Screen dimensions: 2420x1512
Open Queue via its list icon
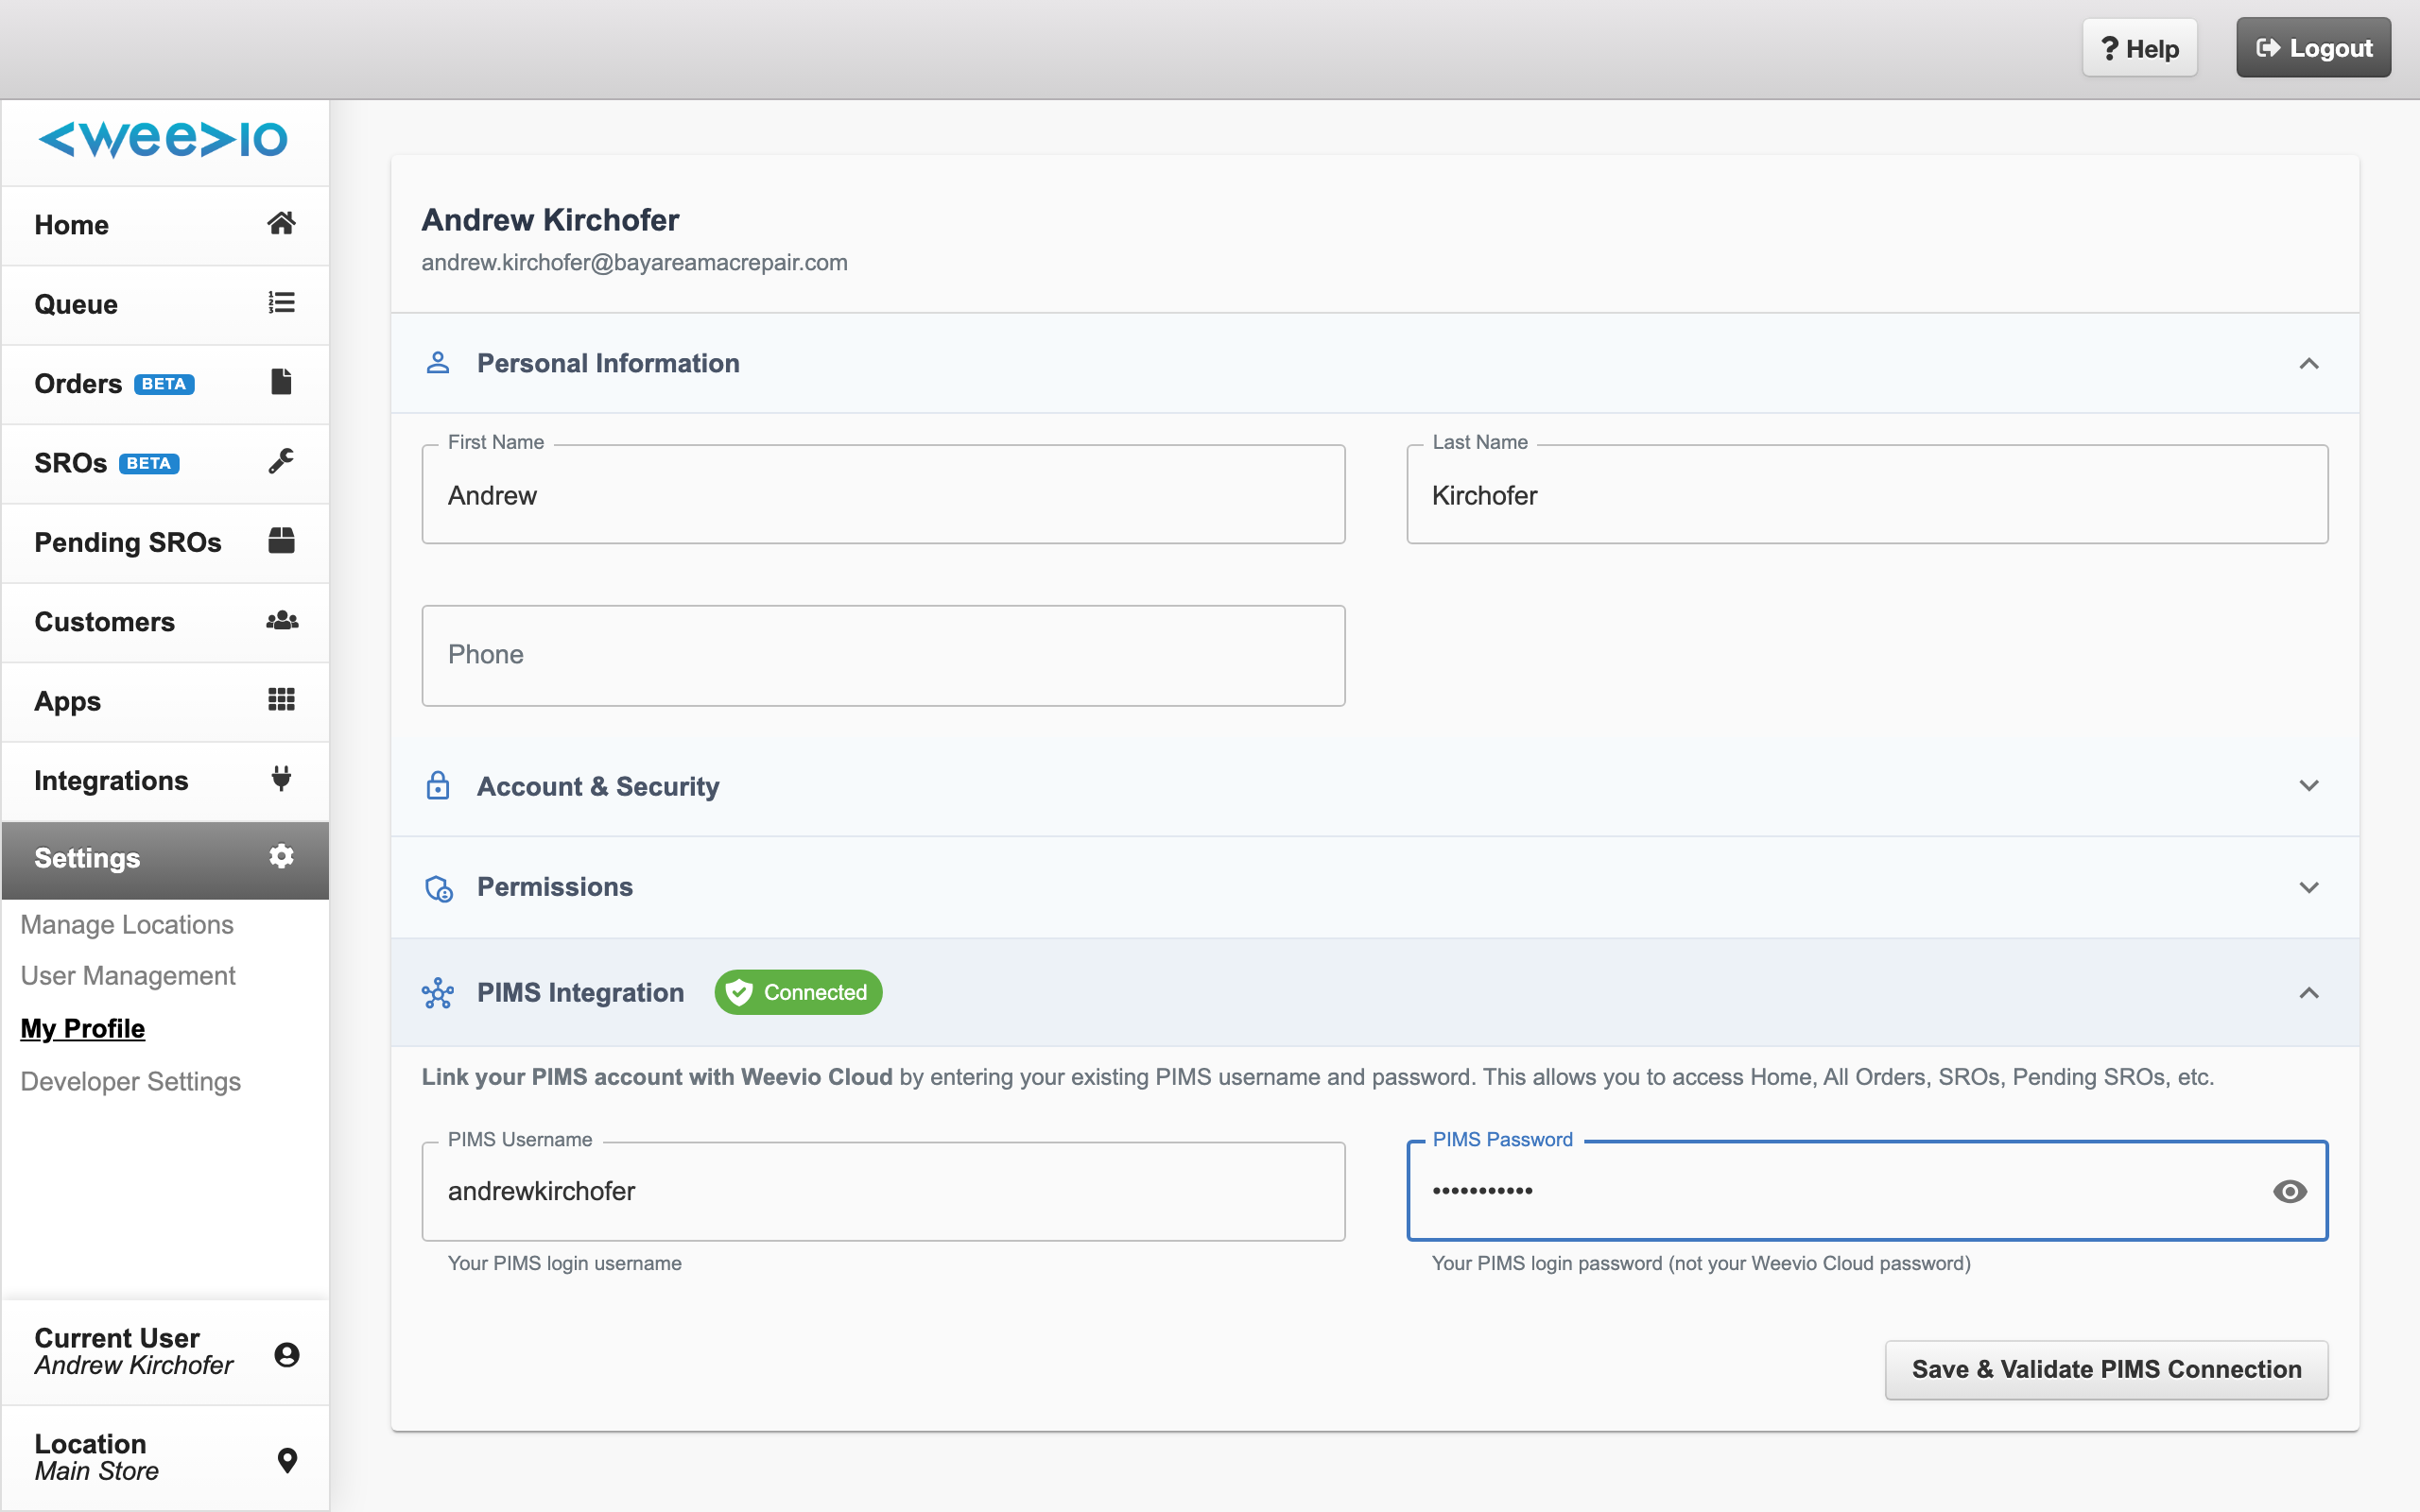tap(281, 302)
